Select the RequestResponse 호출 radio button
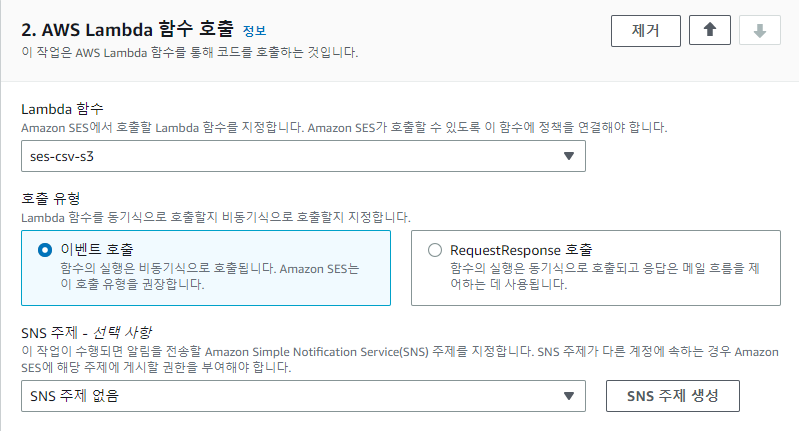799x431 pixels. (434, 250)
